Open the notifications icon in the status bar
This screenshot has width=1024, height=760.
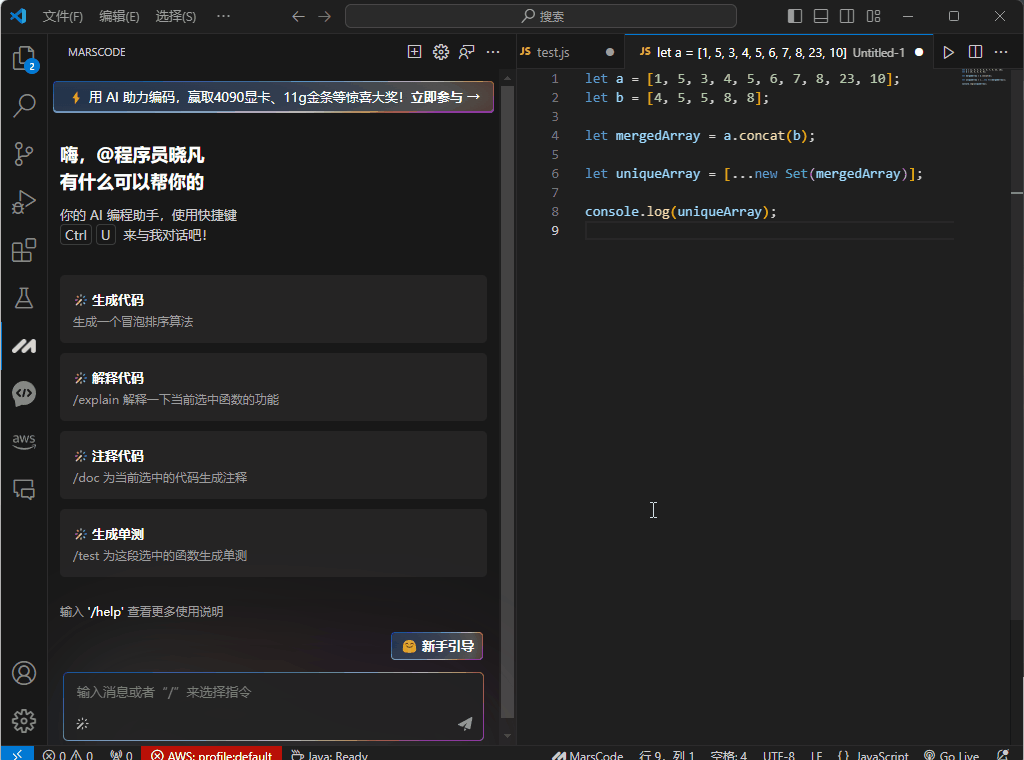point(1004,755)
